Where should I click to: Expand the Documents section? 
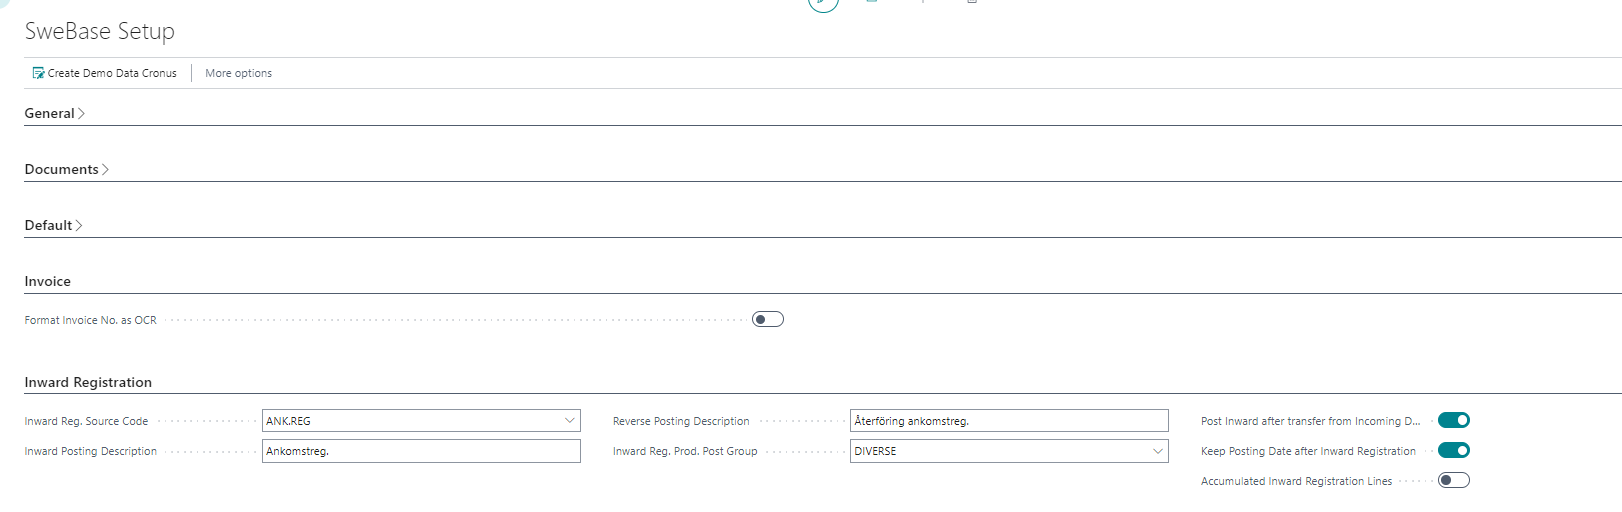67,169
